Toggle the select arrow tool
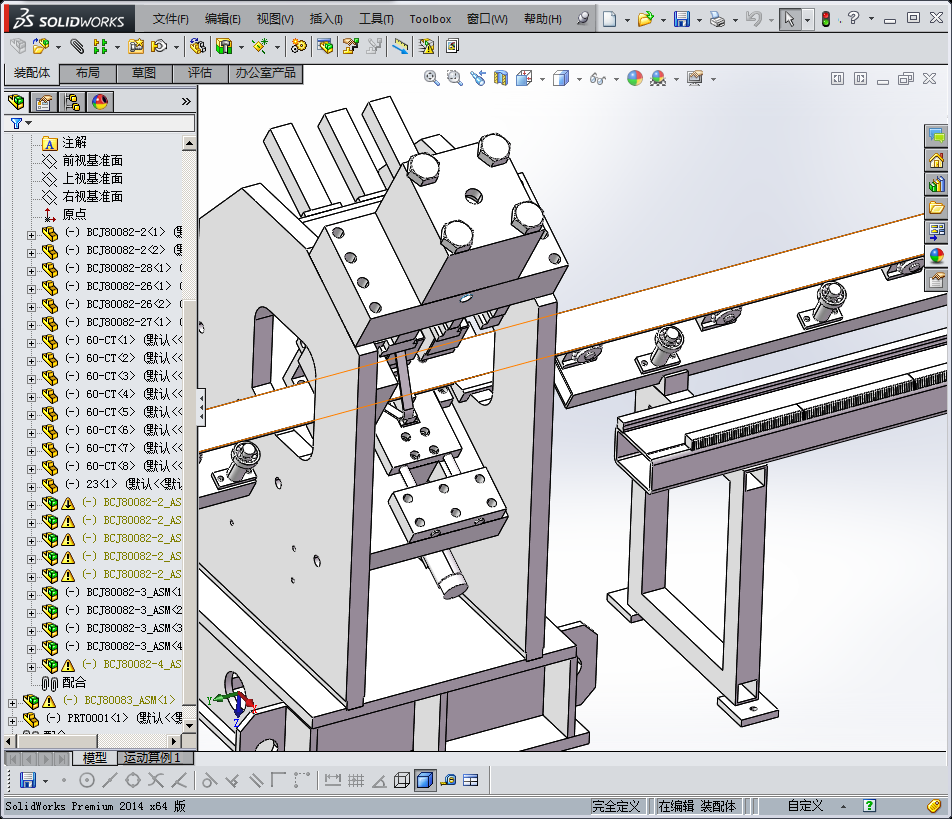 [790, 19]
